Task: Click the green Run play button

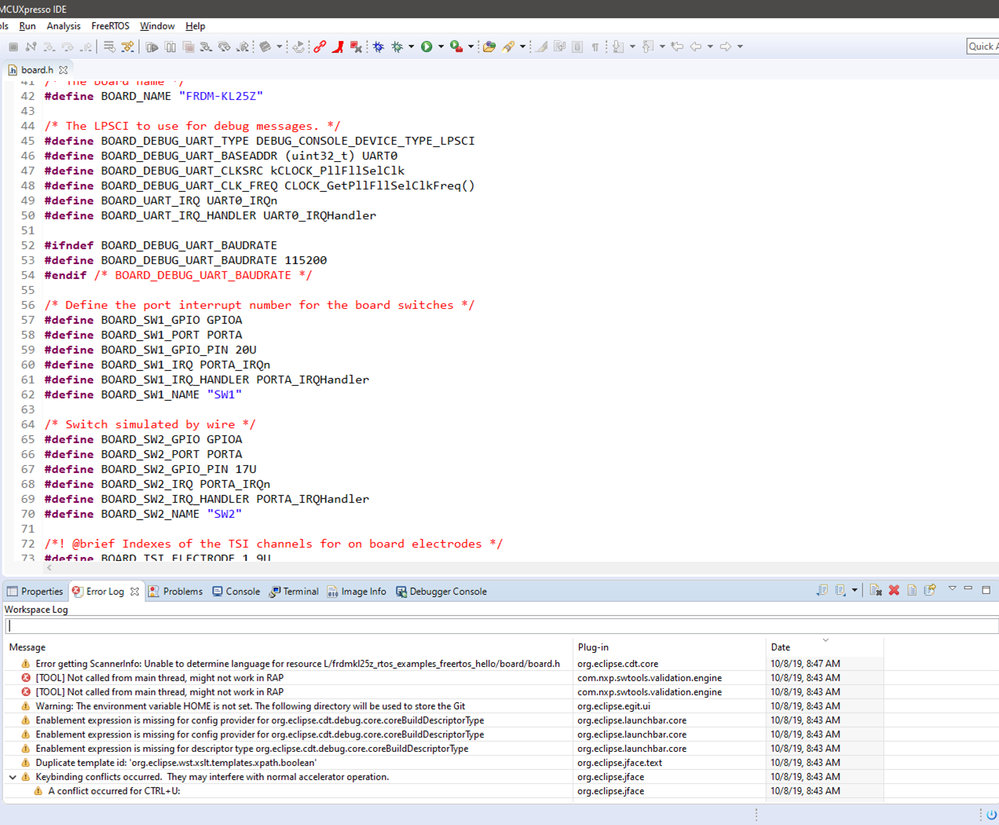Action: coord(426,47)
